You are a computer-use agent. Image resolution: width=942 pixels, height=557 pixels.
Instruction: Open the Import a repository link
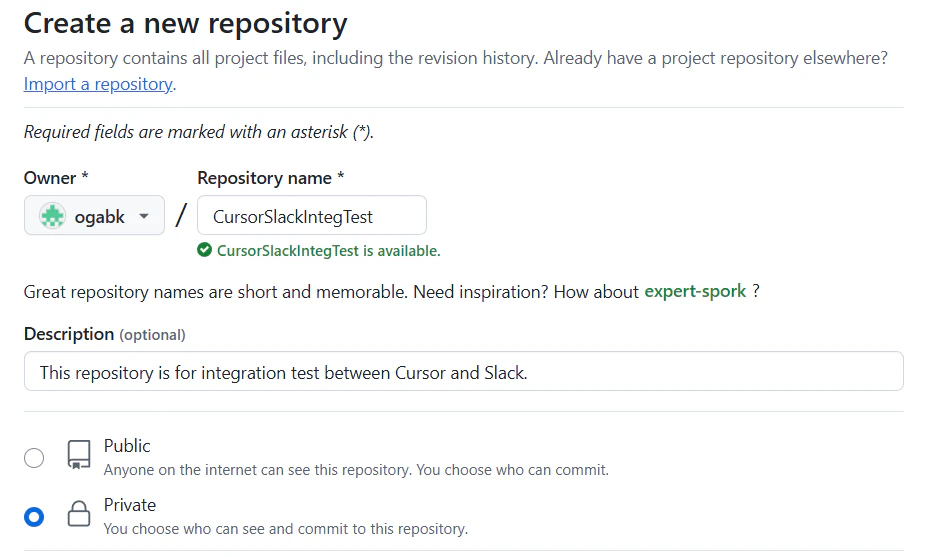pos(98,84)
